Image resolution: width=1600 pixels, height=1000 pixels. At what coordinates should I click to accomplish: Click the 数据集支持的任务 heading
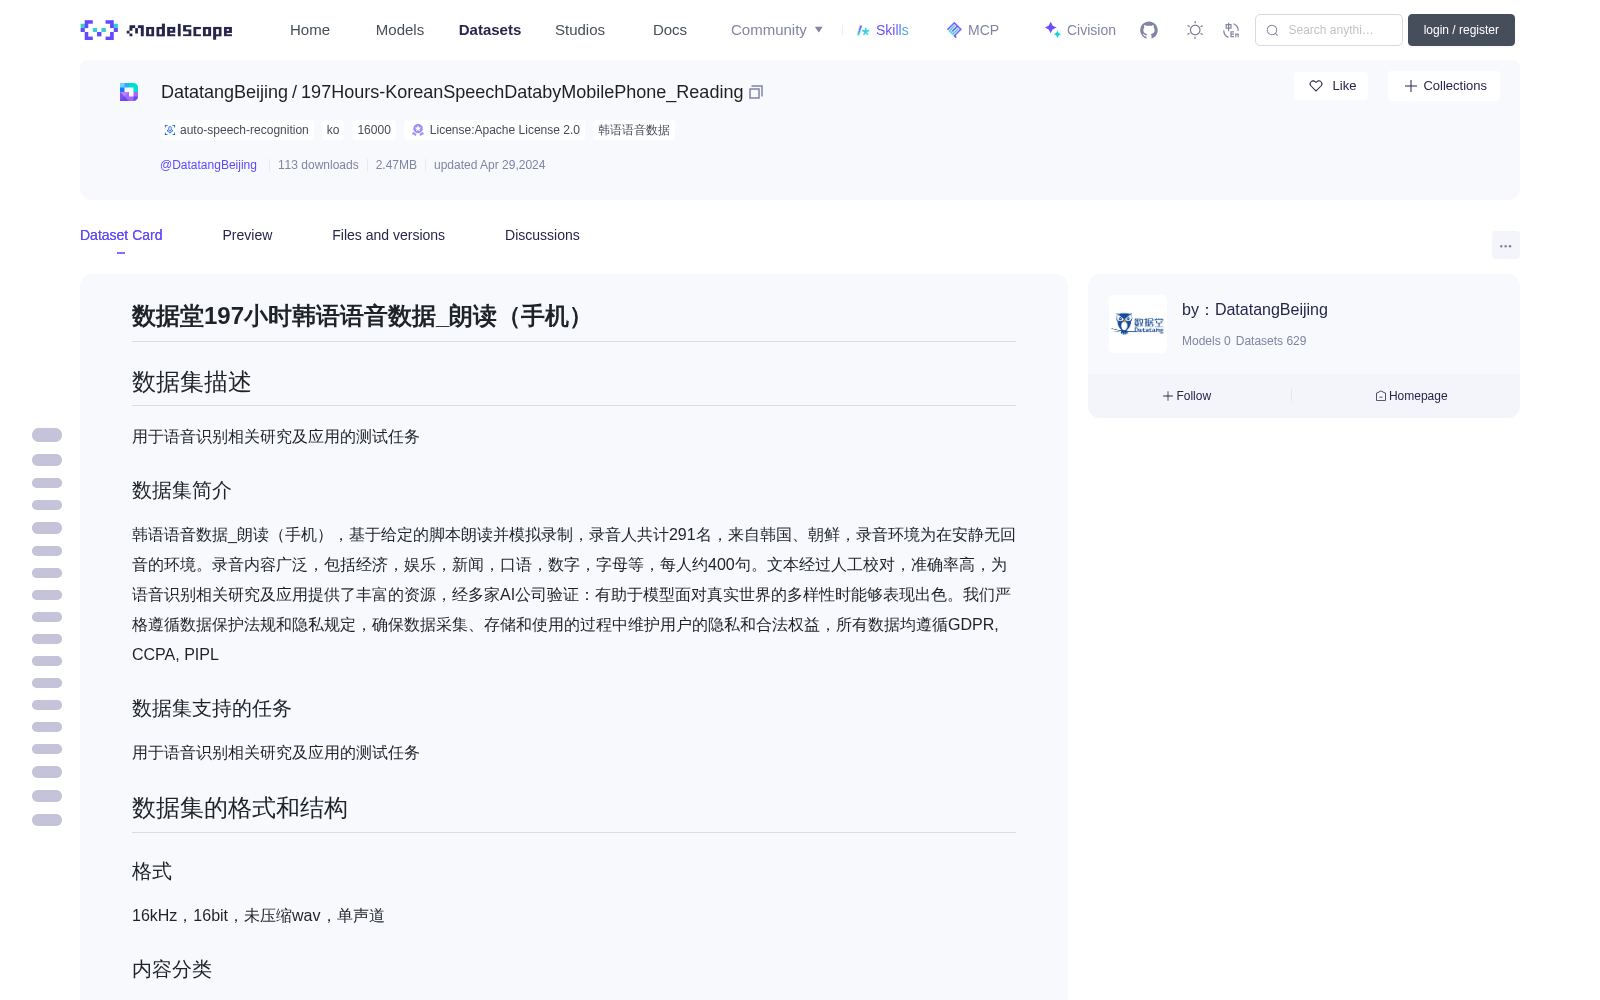point(212,708)
